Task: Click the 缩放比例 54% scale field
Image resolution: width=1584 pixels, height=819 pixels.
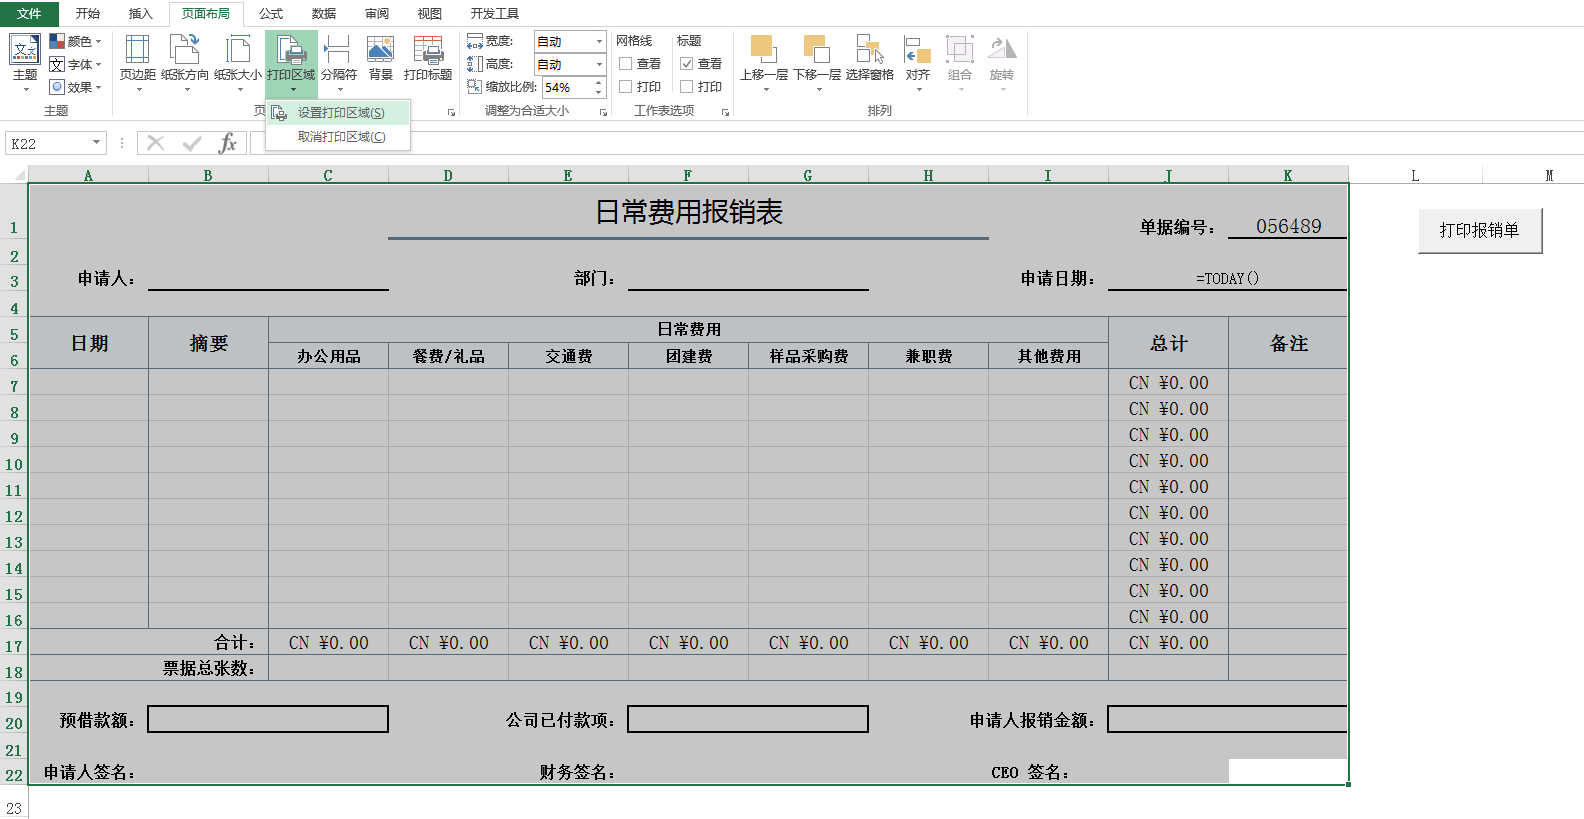Action: point(567,87)
